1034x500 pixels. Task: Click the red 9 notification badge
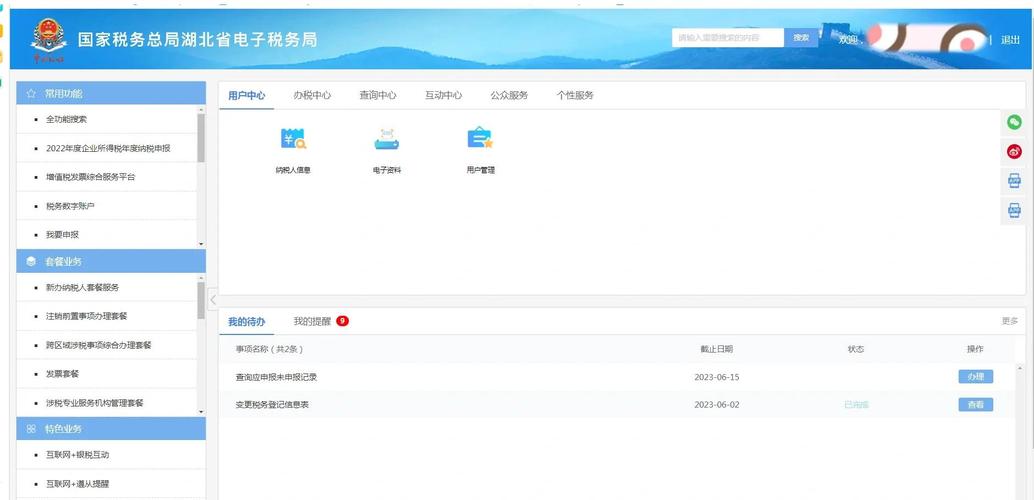(342, 321)
